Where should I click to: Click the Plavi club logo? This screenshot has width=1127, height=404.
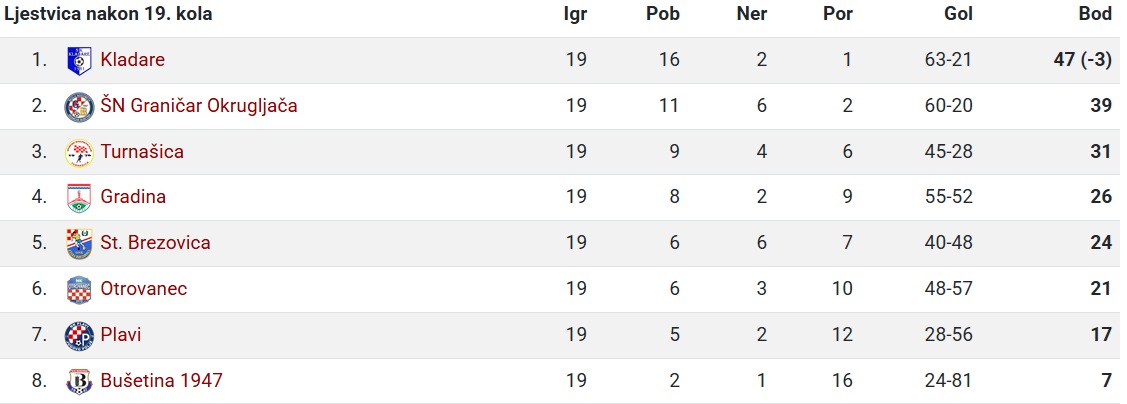coord(79,336)
